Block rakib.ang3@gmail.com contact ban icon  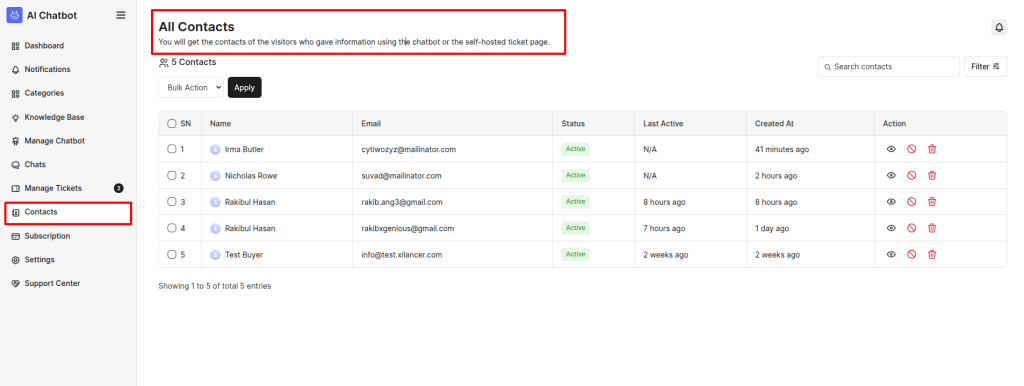point(911,202)
